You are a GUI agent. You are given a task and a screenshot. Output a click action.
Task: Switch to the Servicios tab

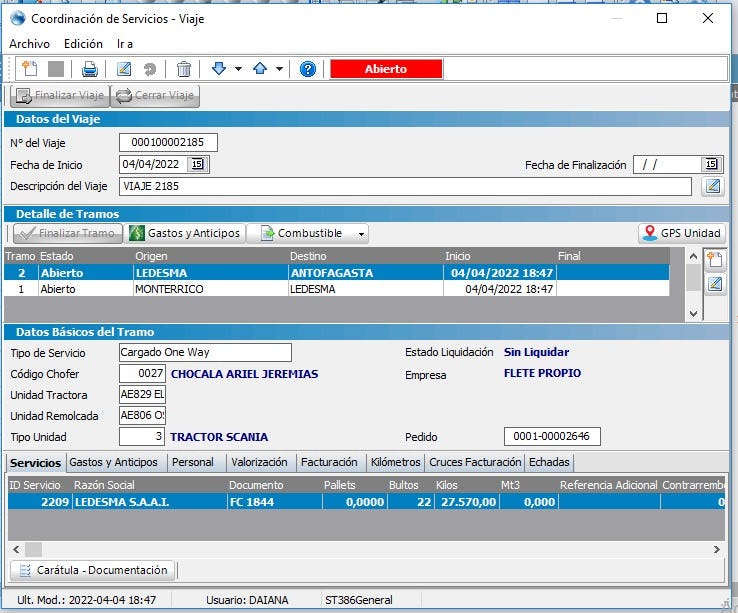35,463
